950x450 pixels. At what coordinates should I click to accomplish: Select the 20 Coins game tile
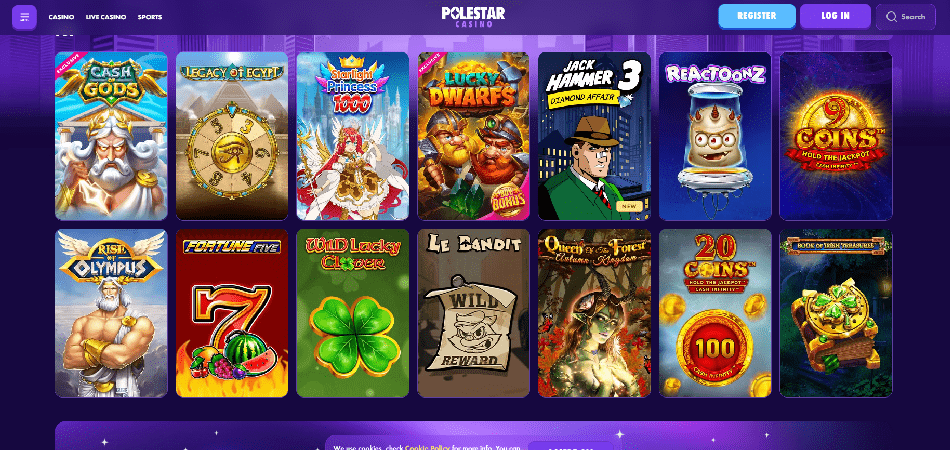pos(715,313)
